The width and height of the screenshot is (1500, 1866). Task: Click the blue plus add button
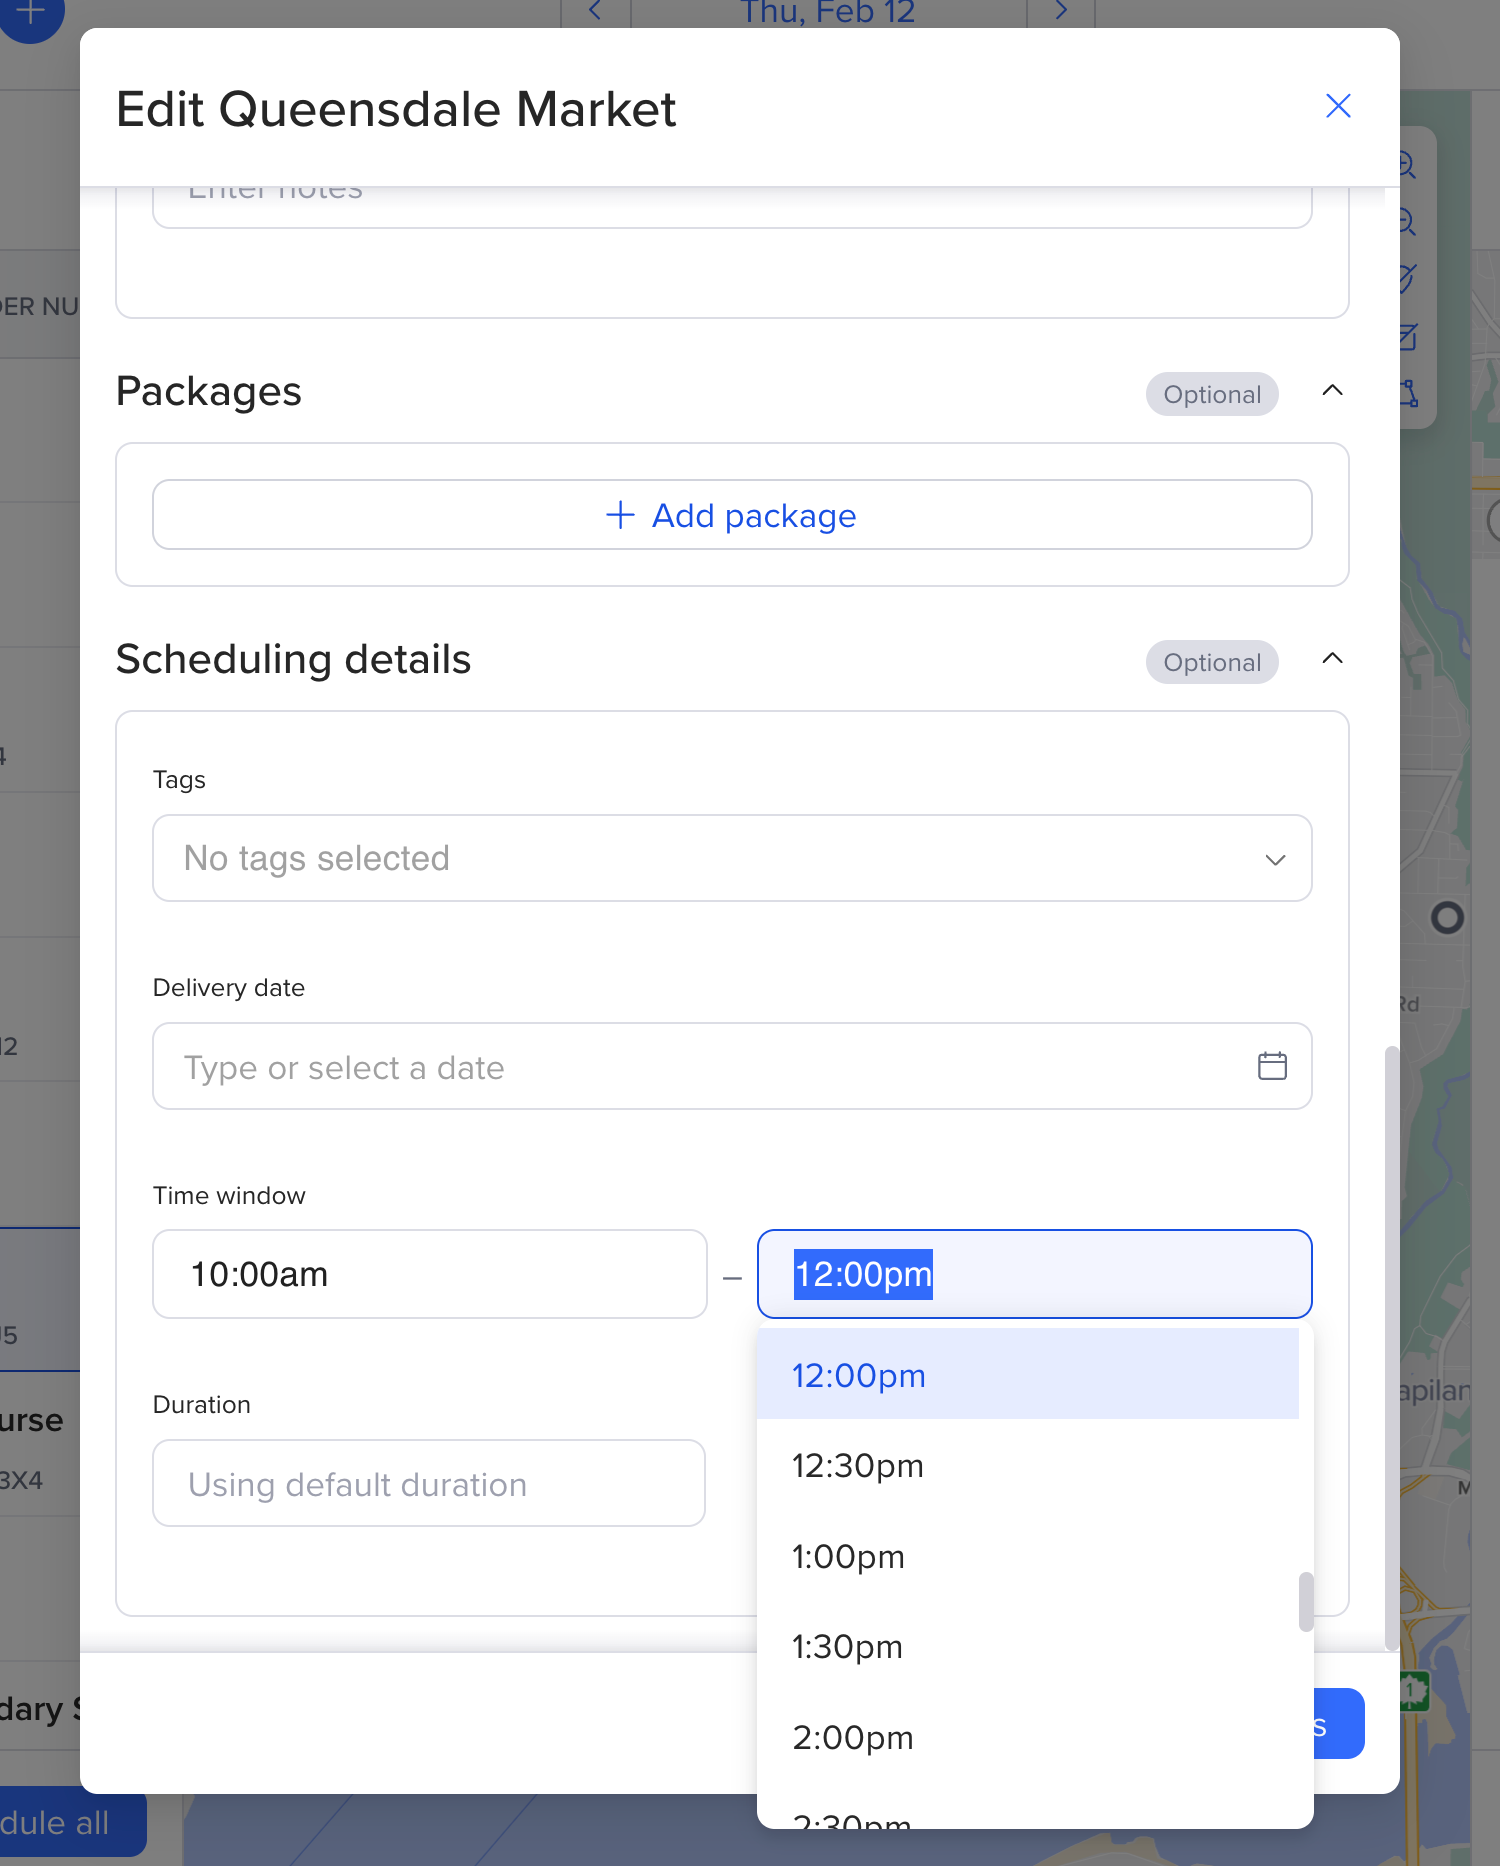(31, 14)
